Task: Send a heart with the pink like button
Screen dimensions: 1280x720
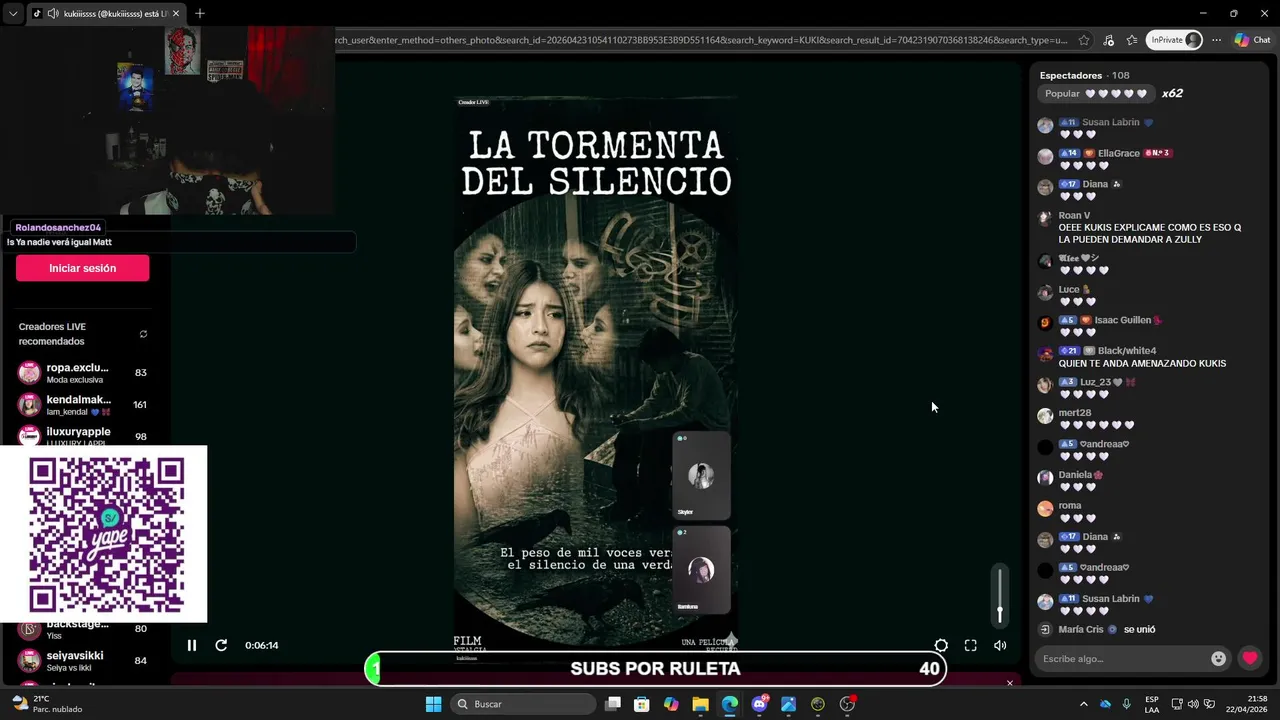Action: 1250,658
